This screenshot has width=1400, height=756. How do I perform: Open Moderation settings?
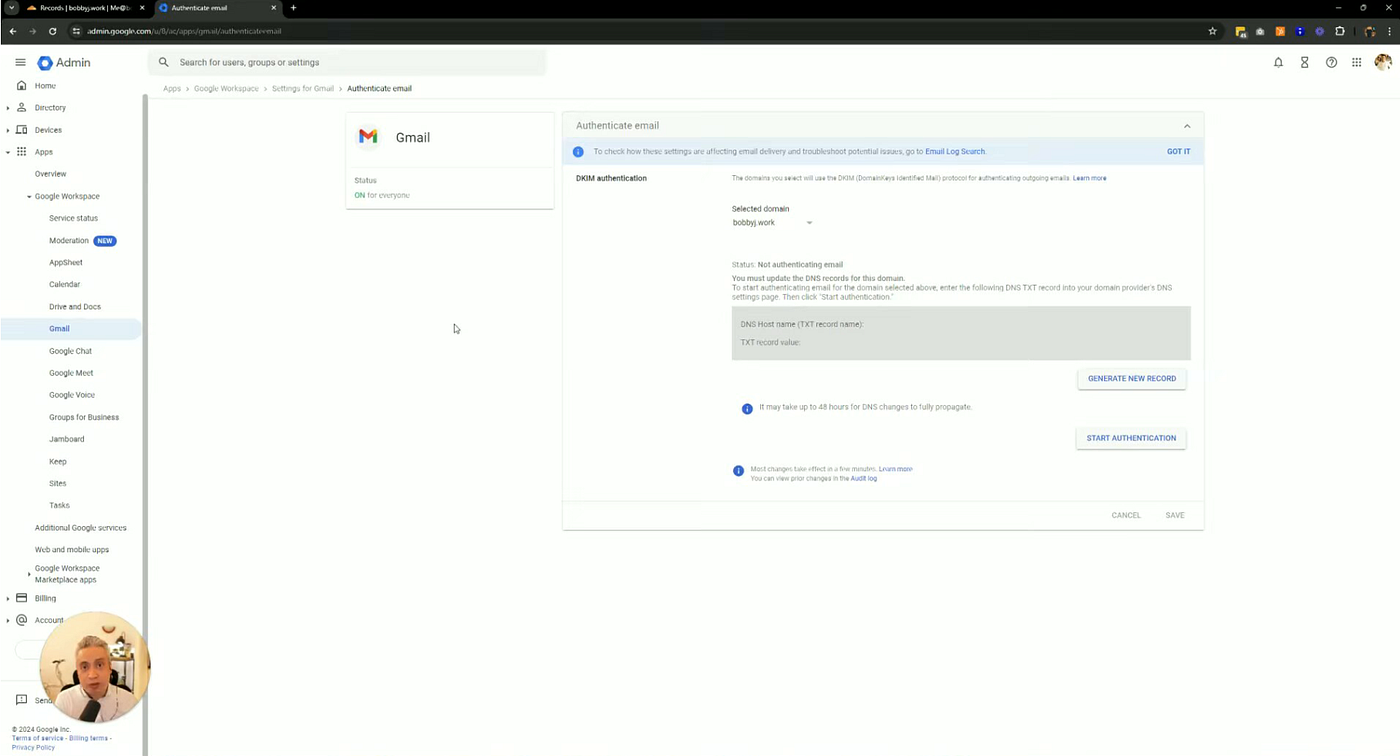pos(69,241)
